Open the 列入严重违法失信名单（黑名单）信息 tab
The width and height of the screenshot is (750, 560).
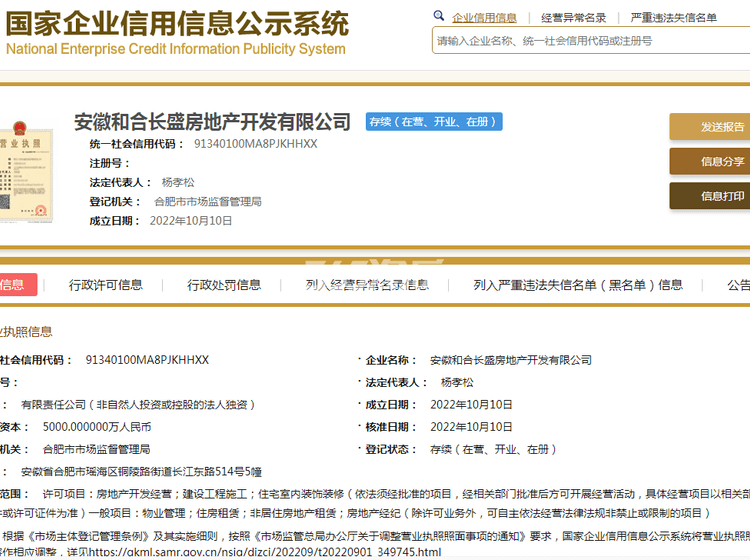pyautogui.click(x=578, y=285)
